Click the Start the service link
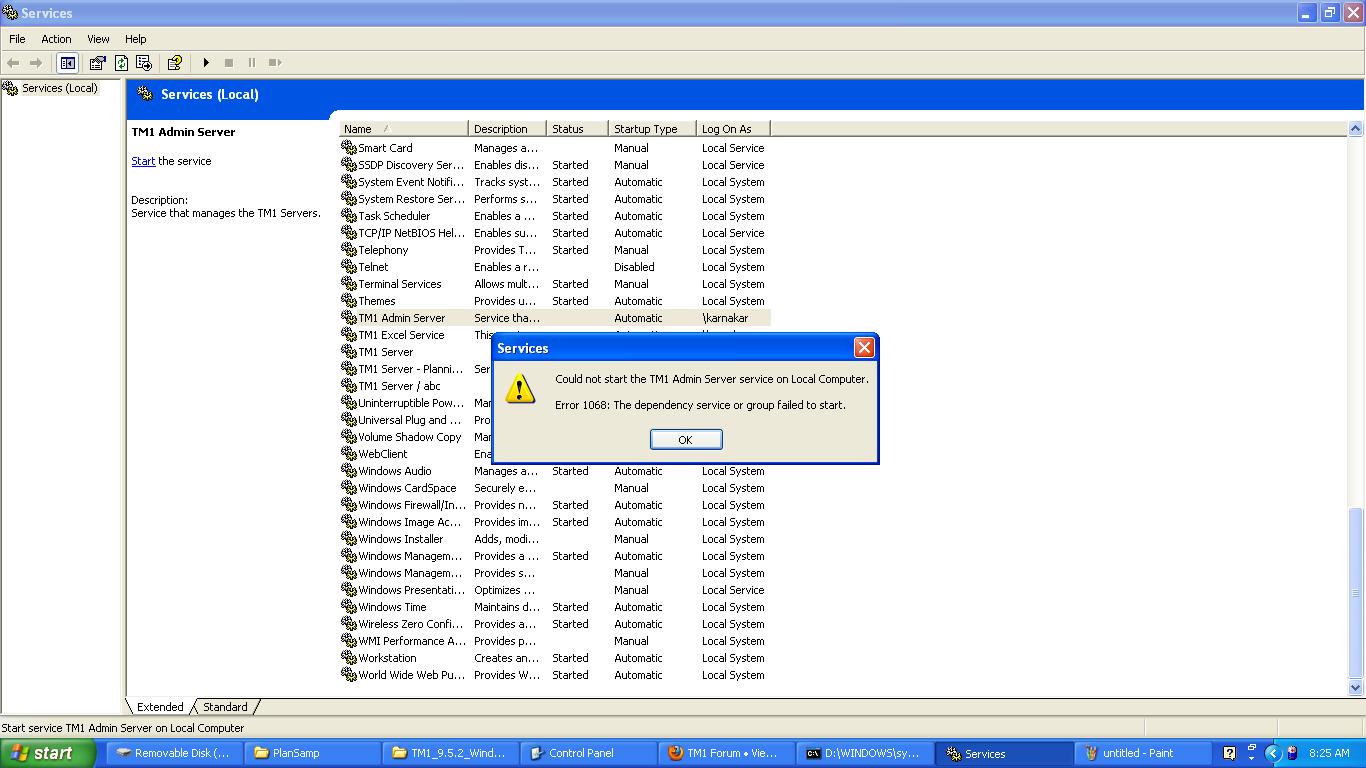Screen dimensions: 1366x768 [143, 161]
